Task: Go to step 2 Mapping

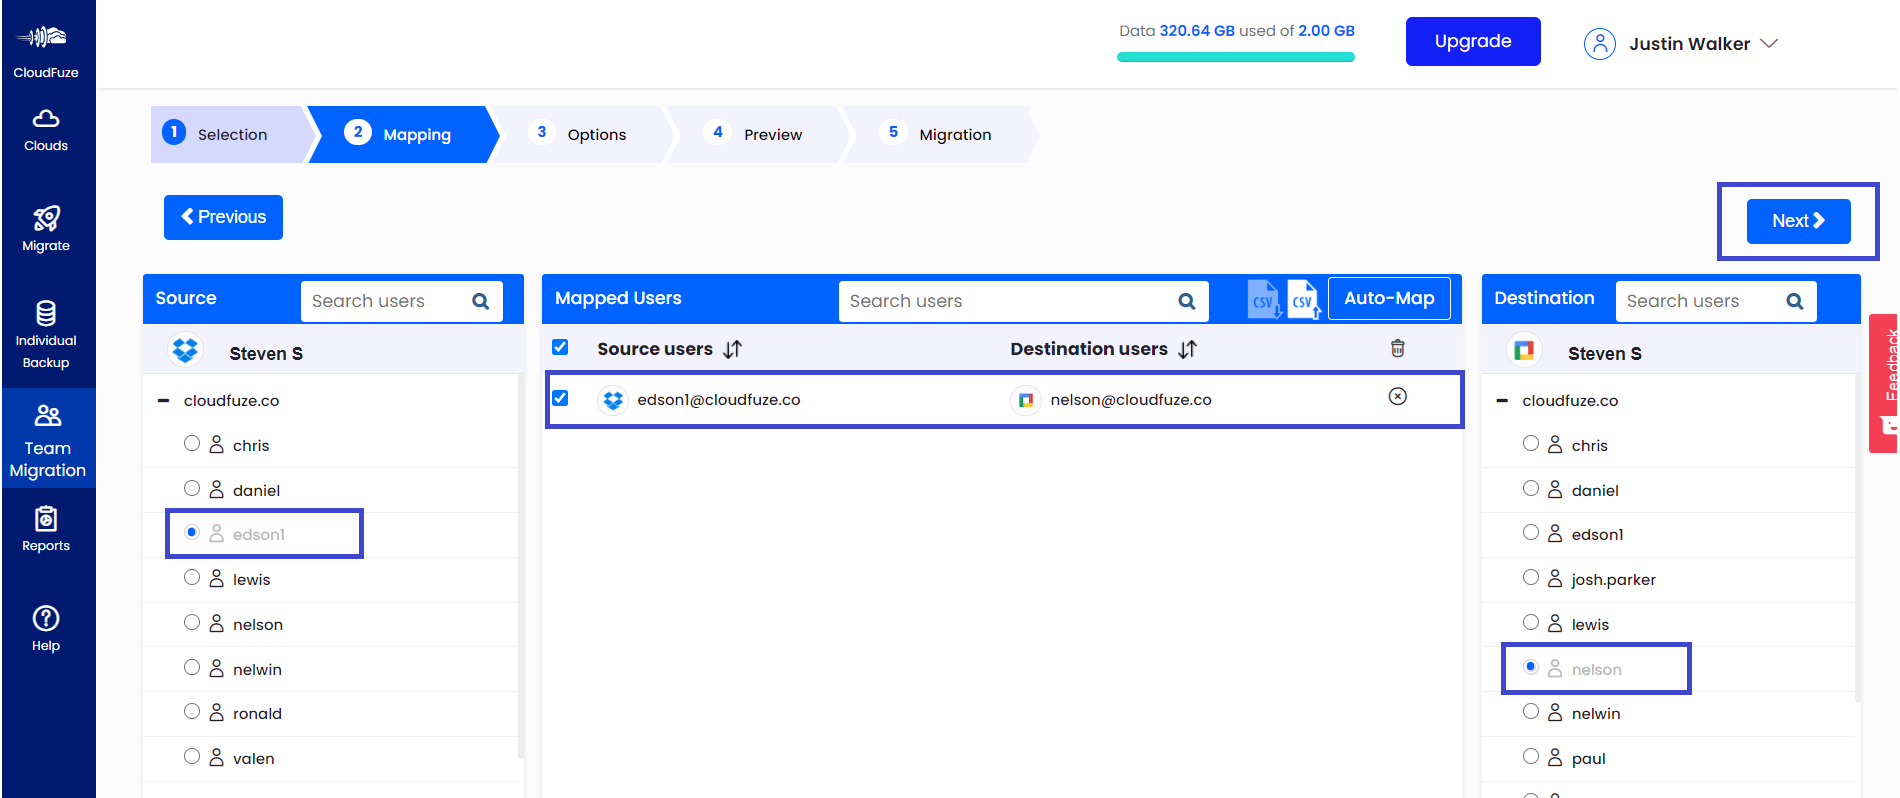Action: coord(403,134)
